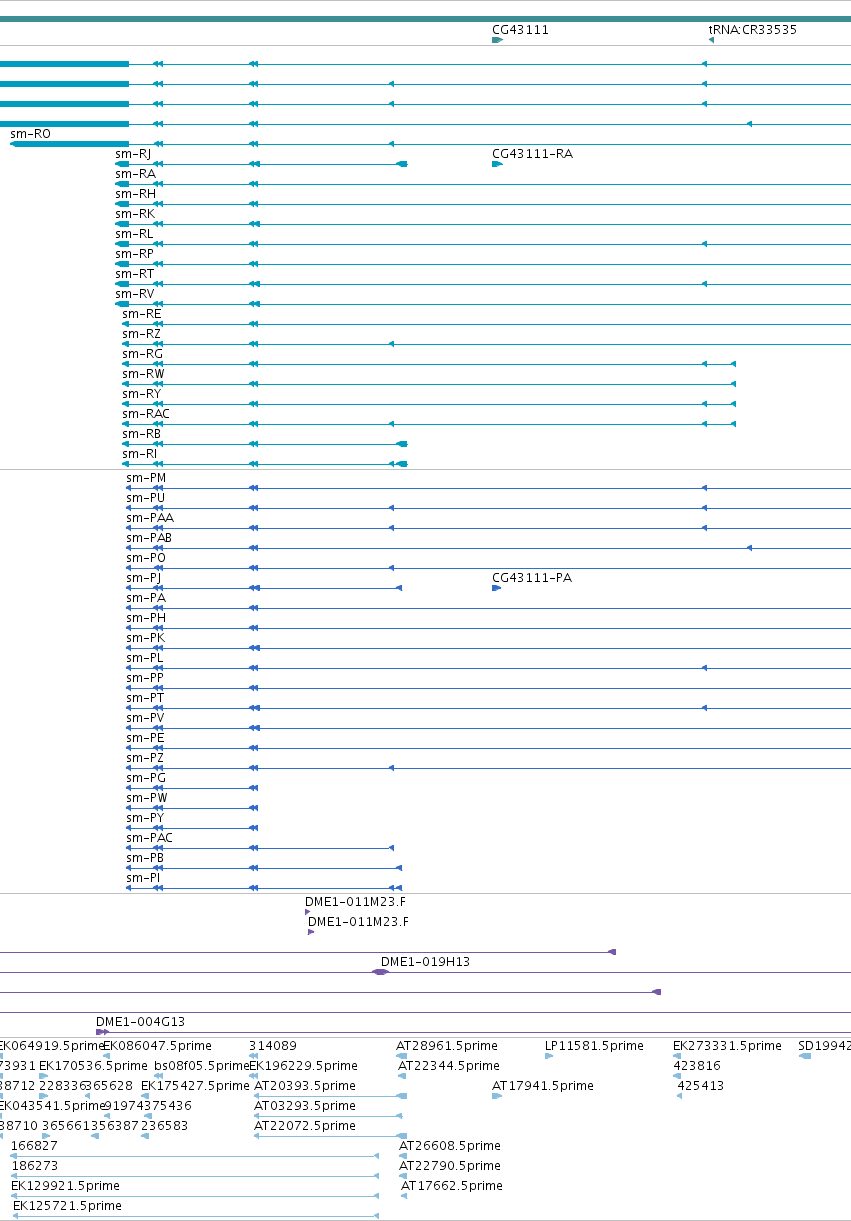Click the sm-PK protein label
The image size is (851, 1221).
click(146, 638)
